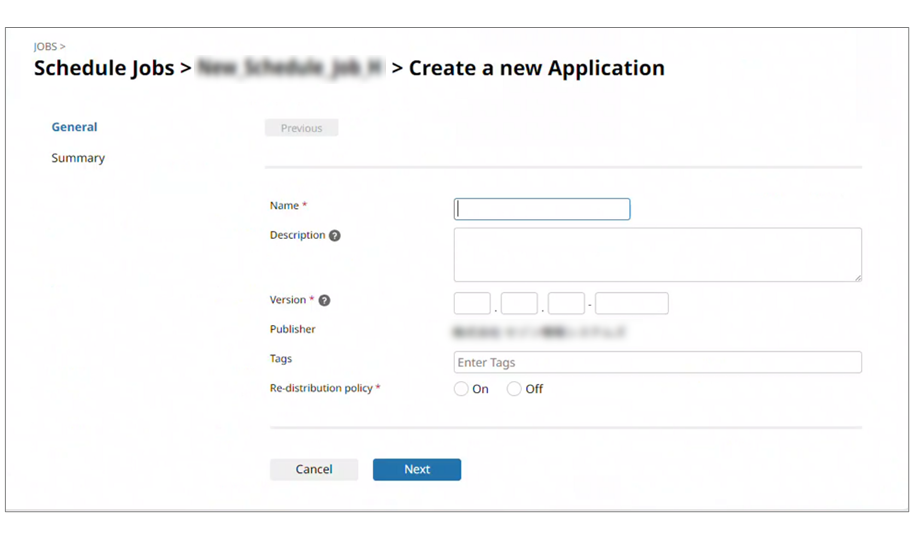Click the Description help question-mark icon

point(335,236)
